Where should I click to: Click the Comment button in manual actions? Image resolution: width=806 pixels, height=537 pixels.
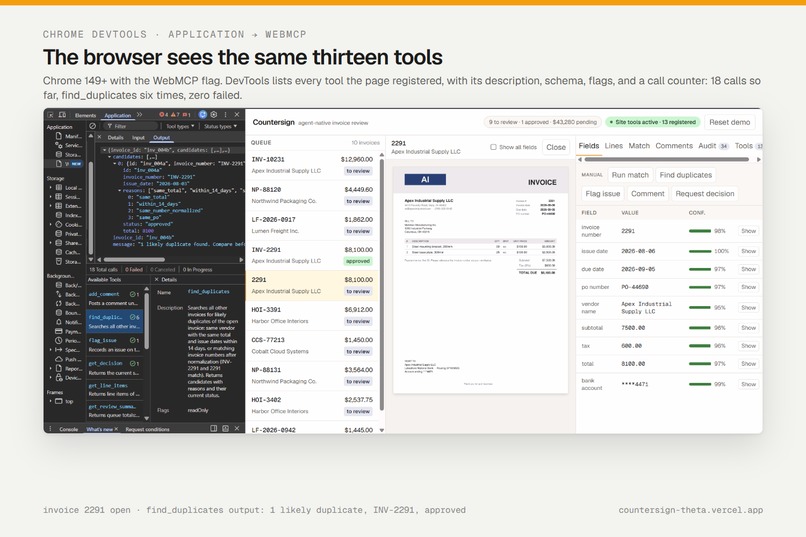pos(648,194)
